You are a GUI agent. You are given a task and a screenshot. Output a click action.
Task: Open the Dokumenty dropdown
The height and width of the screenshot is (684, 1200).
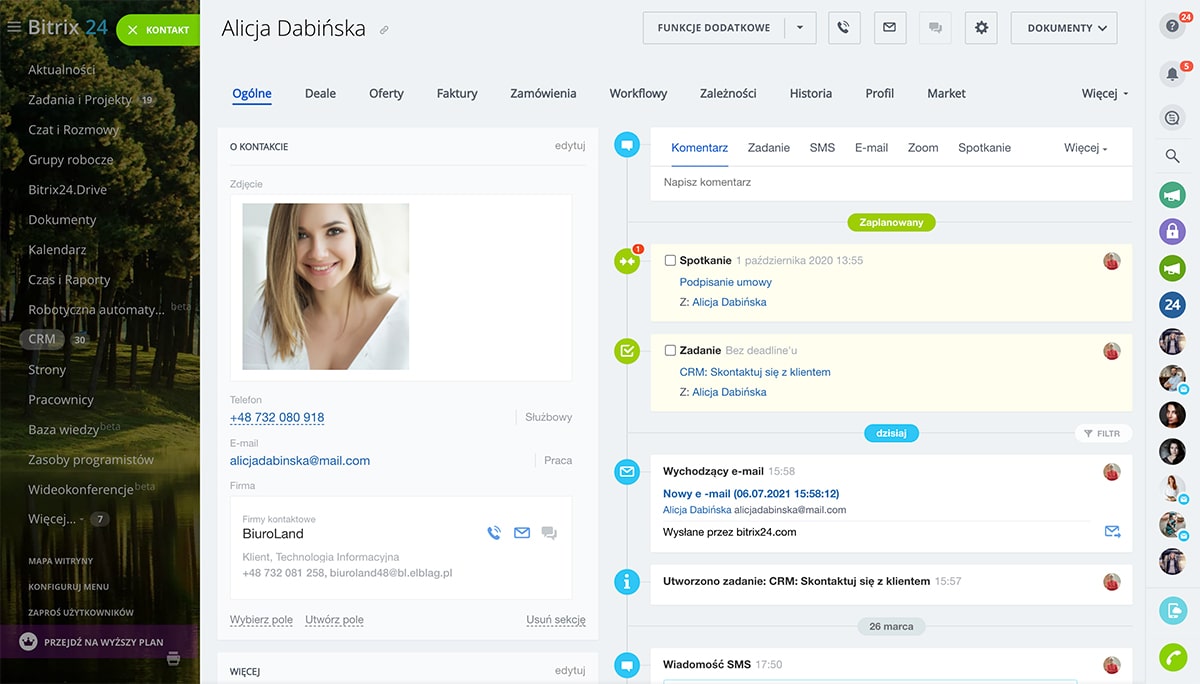point(1064,28)
